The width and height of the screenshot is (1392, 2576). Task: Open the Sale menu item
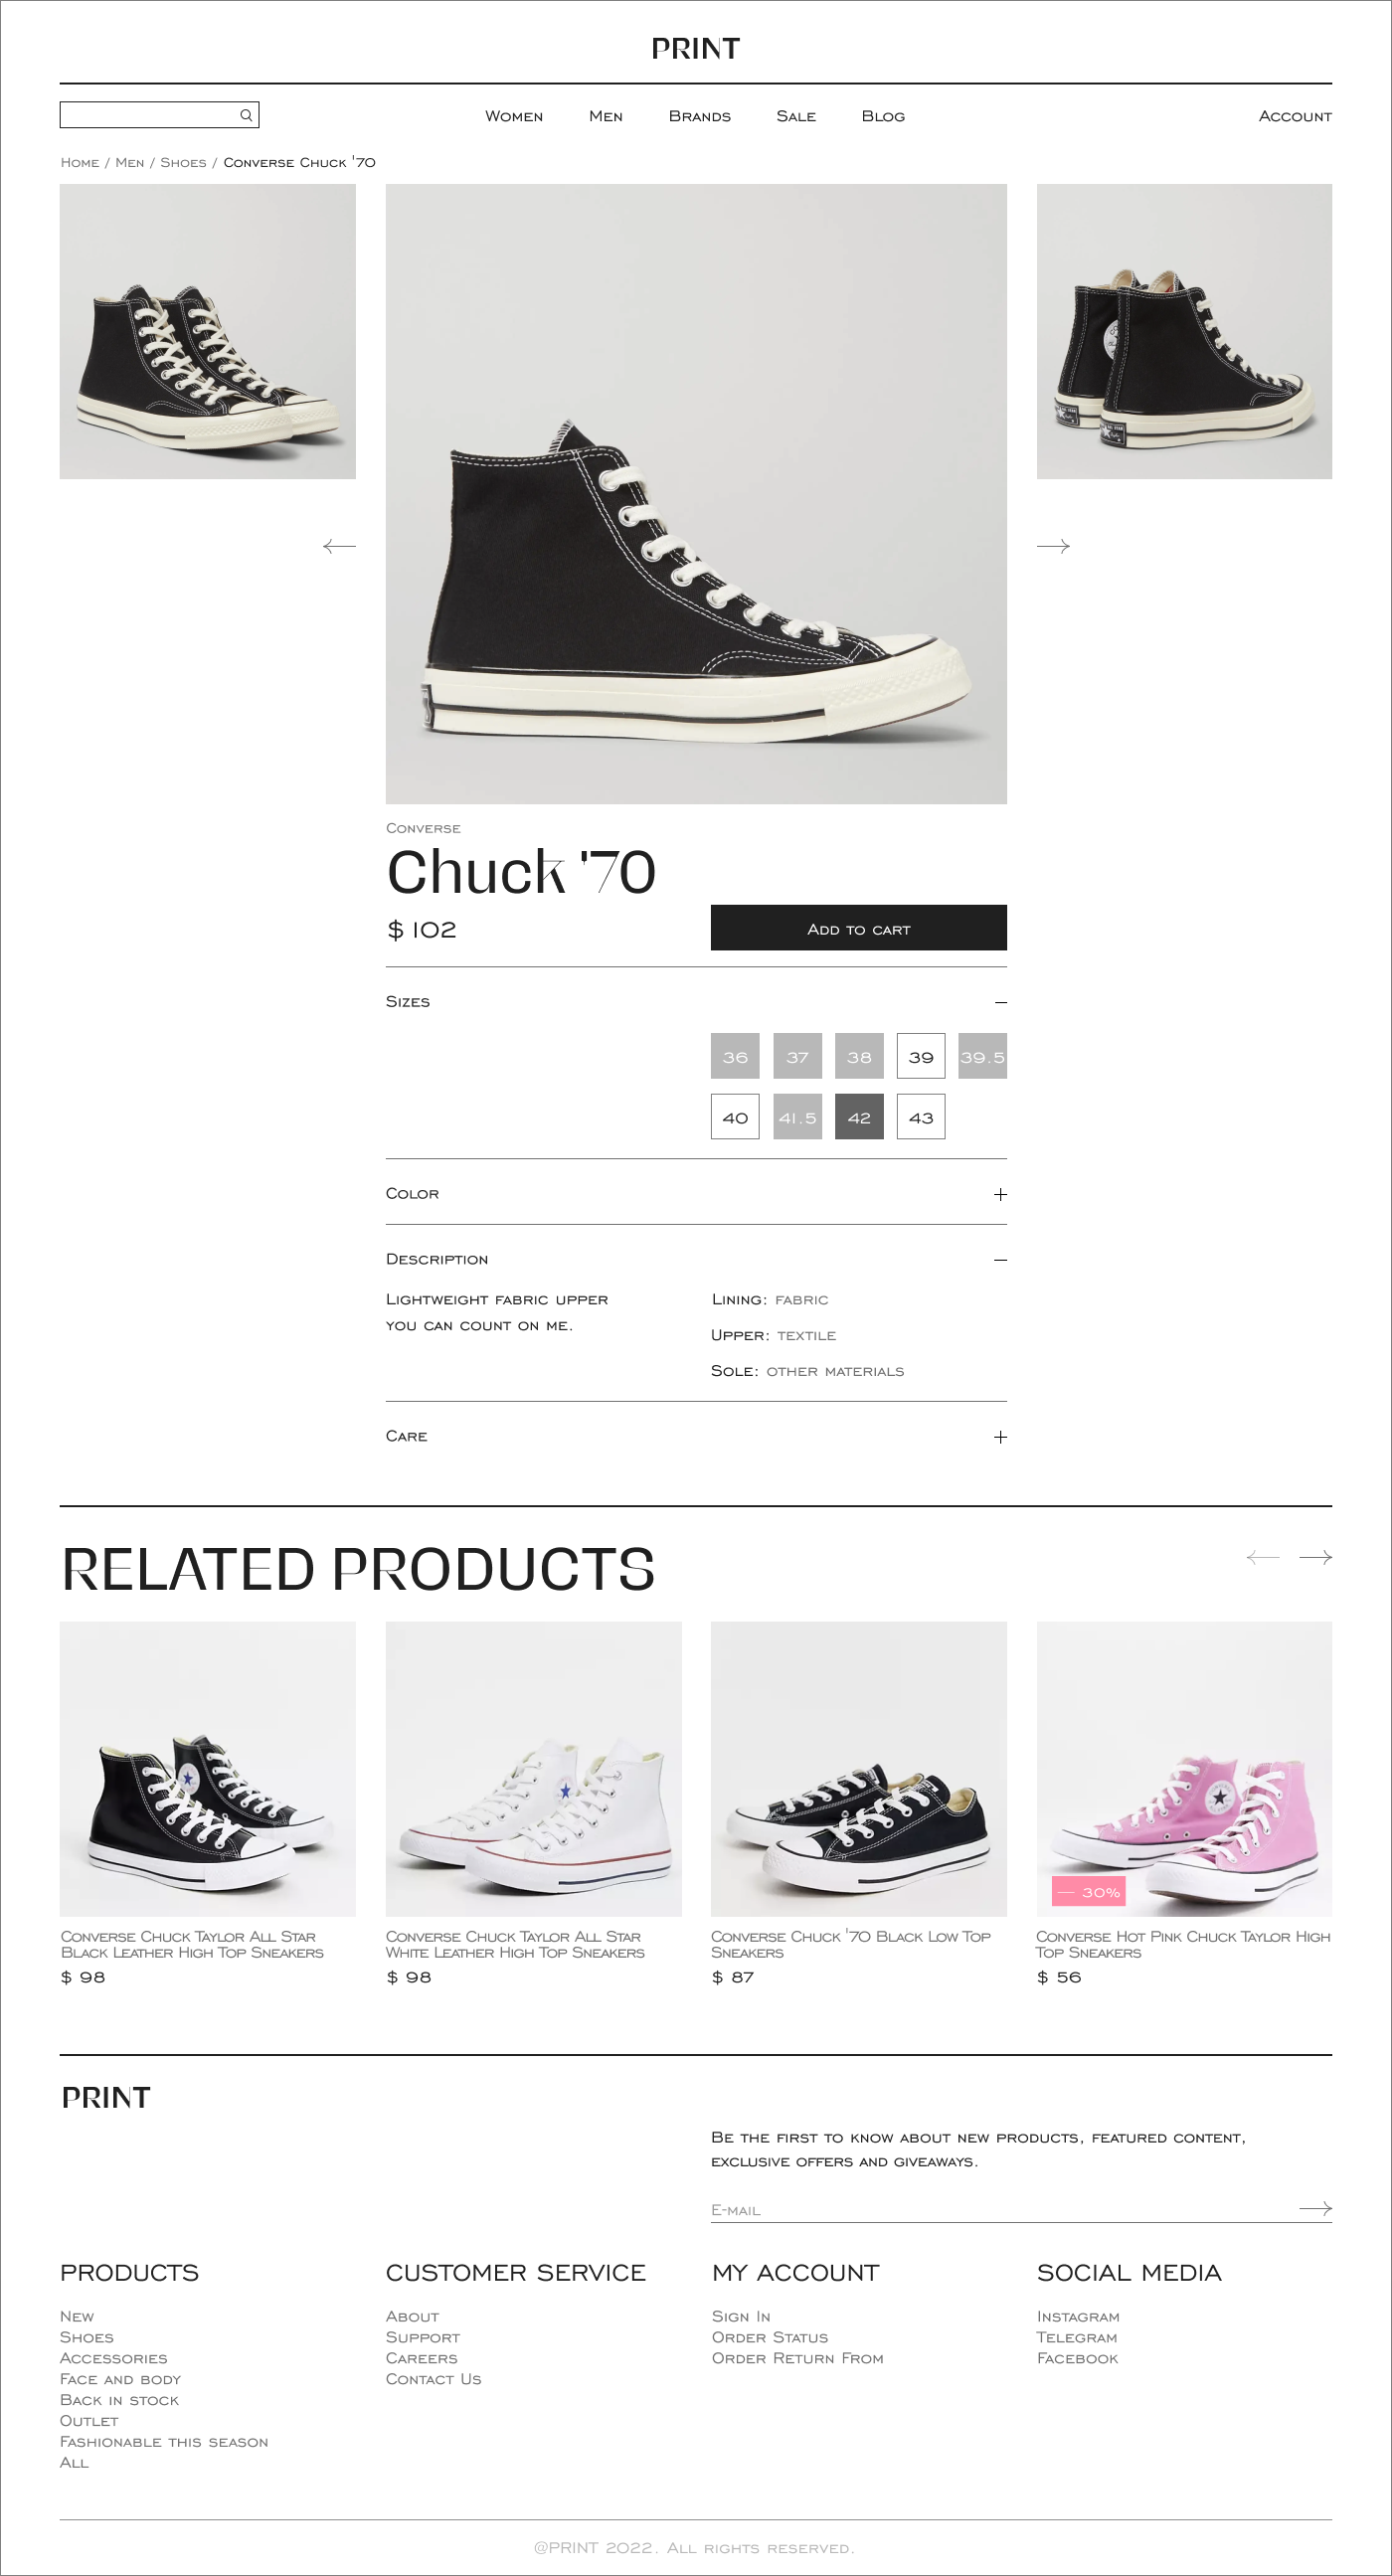(796, 116)
